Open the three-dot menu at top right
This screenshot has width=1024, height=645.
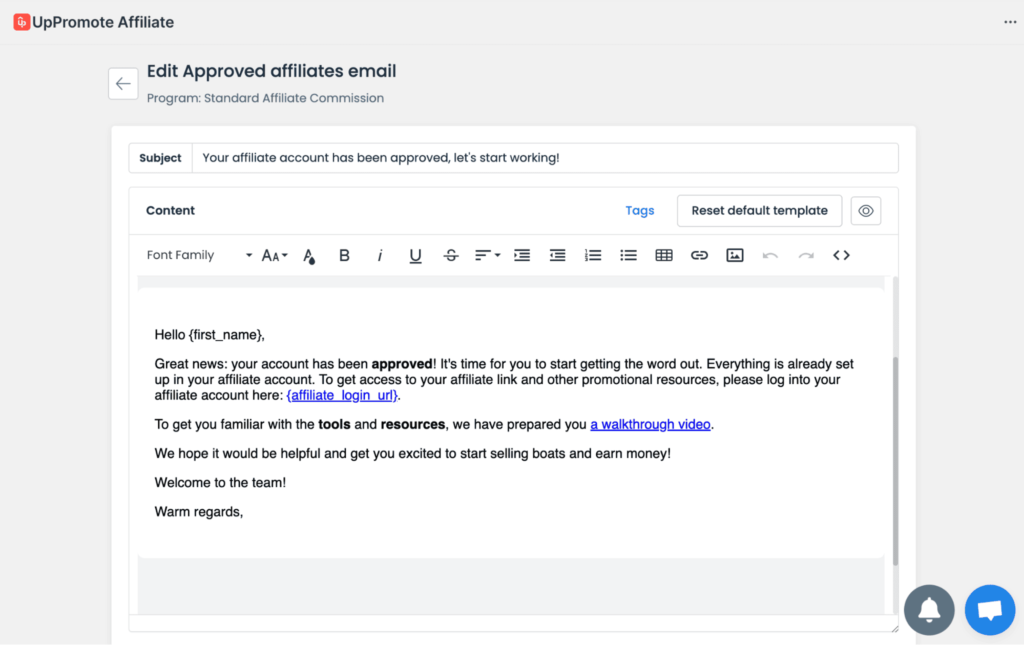(x=1010, y=22)
